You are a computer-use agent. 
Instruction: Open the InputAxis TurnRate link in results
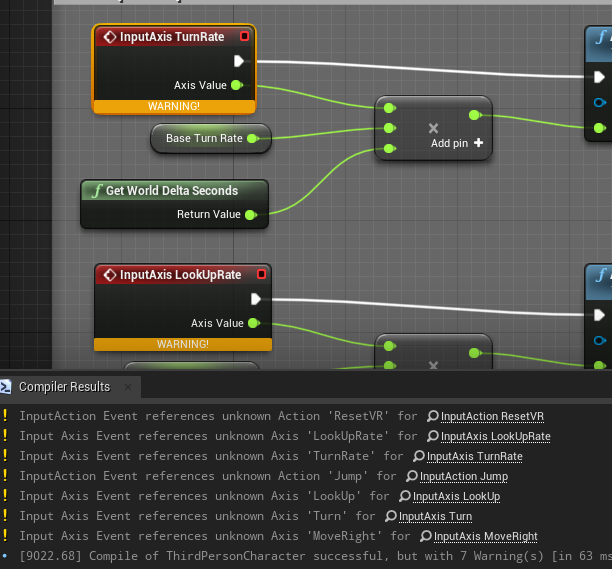pos(475,457)
